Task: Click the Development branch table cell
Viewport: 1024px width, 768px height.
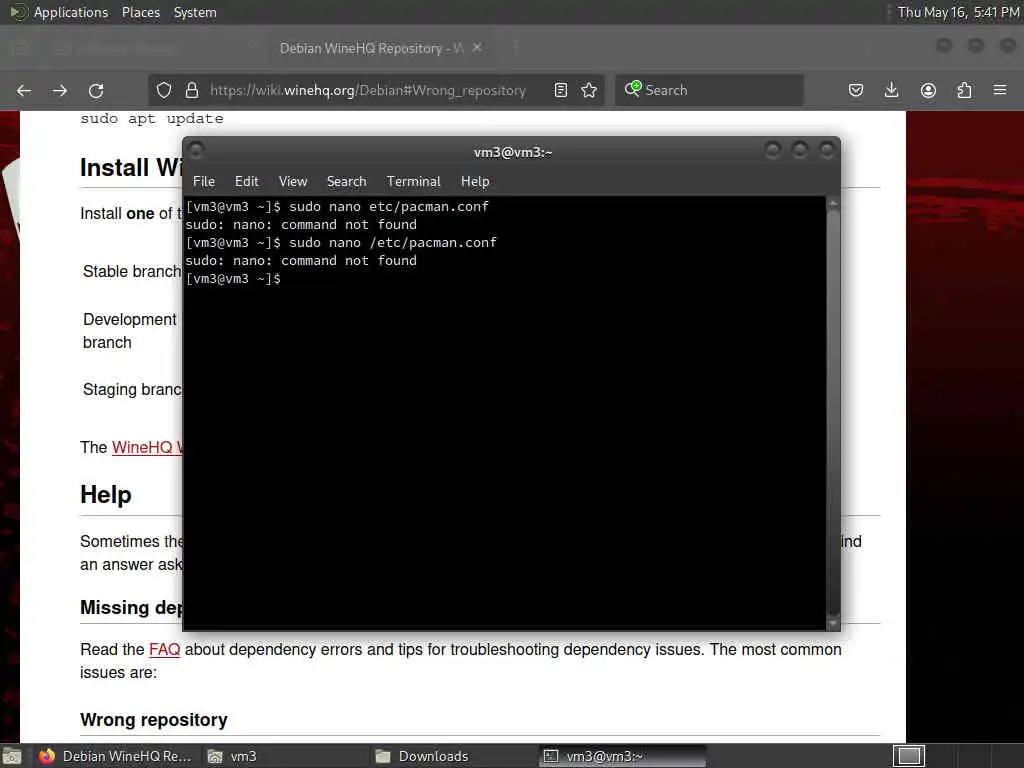Action: point(129,331)
